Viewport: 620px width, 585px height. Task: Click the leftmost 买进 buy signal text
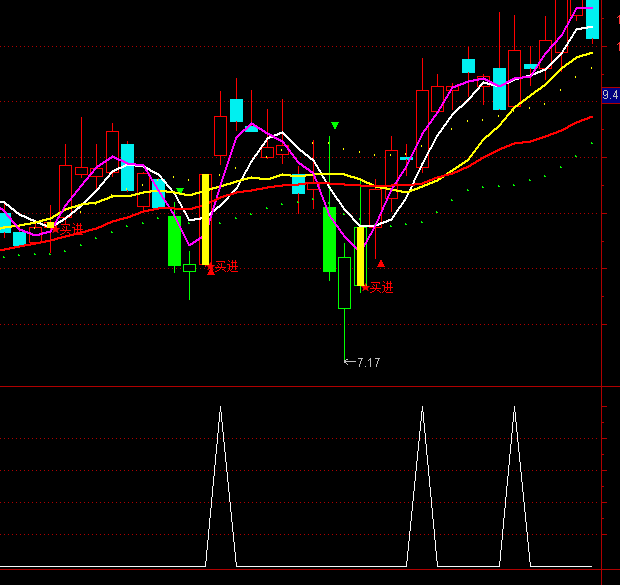71,229
